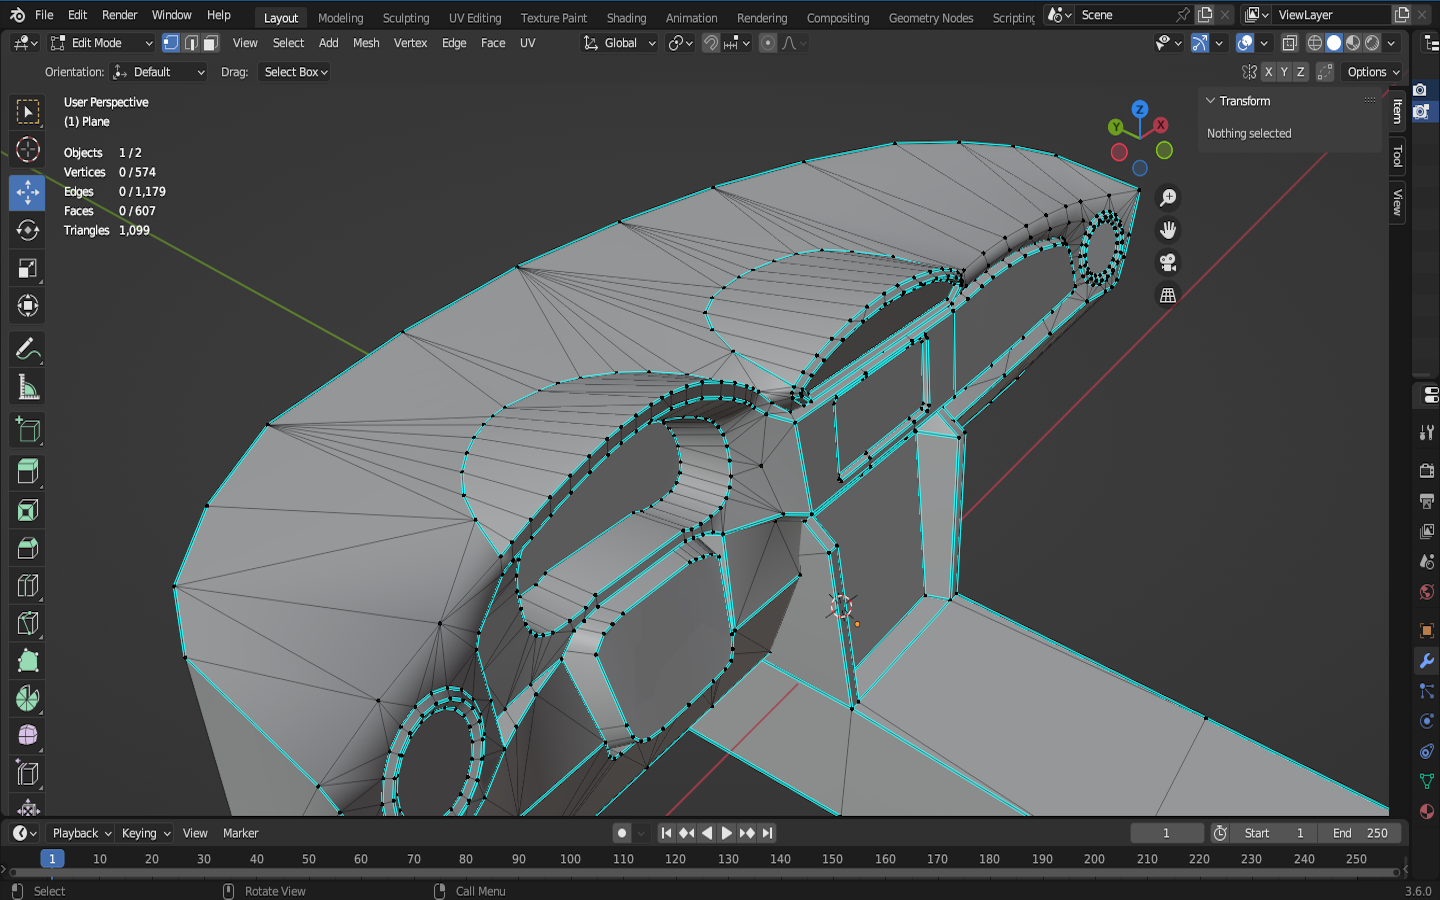Screen dimensions: 1440x900
Task: Select the 3D Cursor tool
Action: [x=27, y=150]
